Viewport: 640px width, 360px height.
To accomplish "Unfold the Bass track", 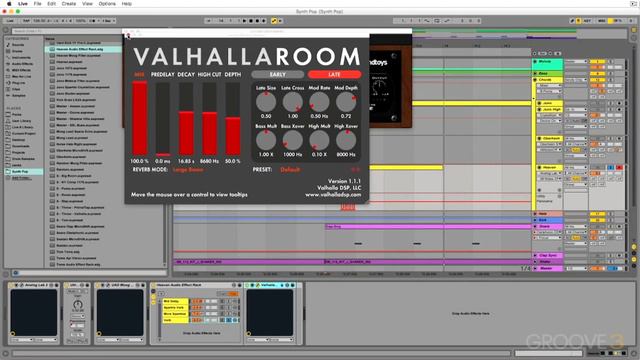I will 535,74.
